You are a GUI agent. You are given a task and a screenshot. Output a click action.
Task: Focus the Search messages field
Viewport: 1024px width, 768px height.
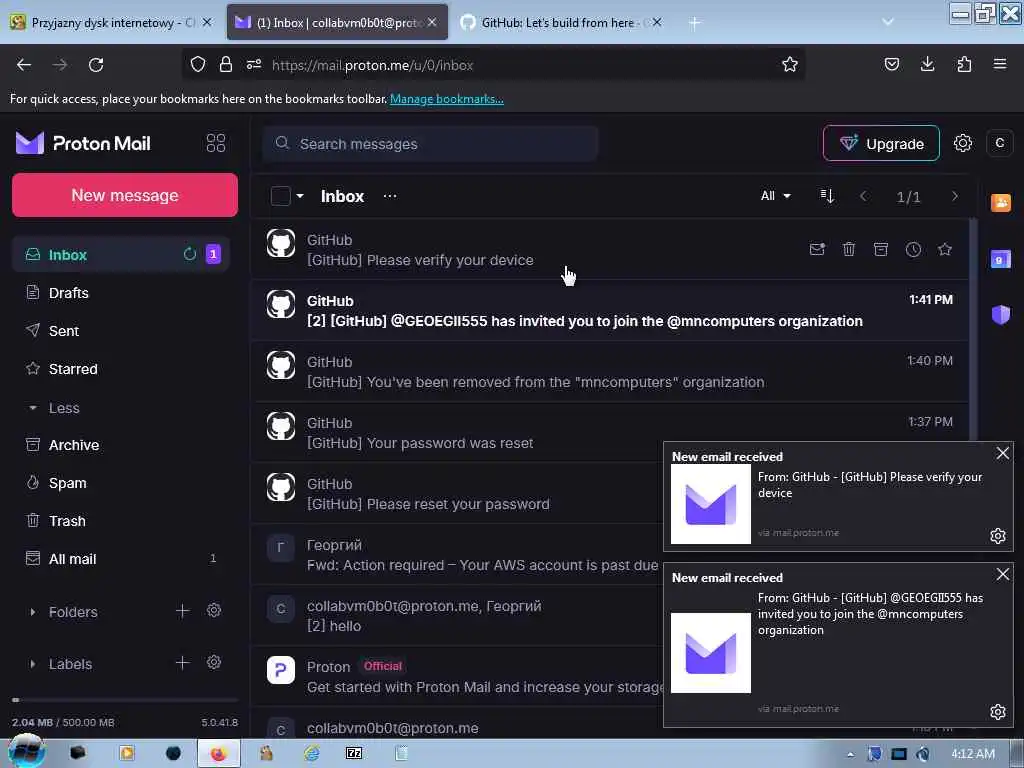point(430,144)
